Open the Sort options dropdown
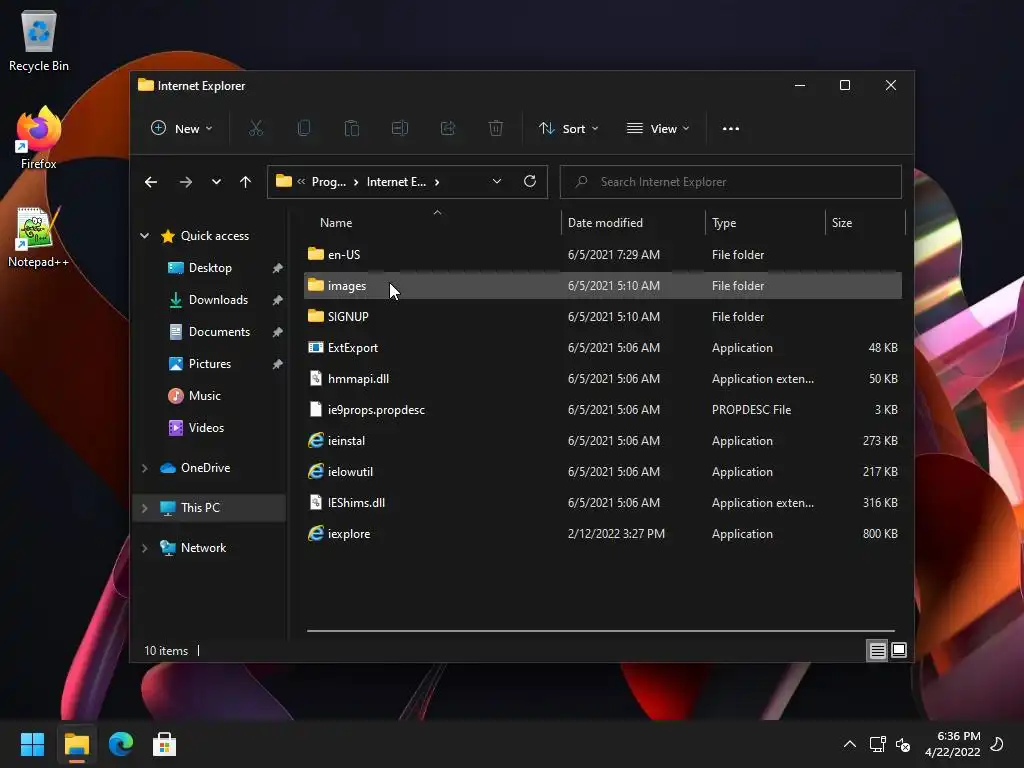The image size is (1024, 768). (x=568, y=129)
